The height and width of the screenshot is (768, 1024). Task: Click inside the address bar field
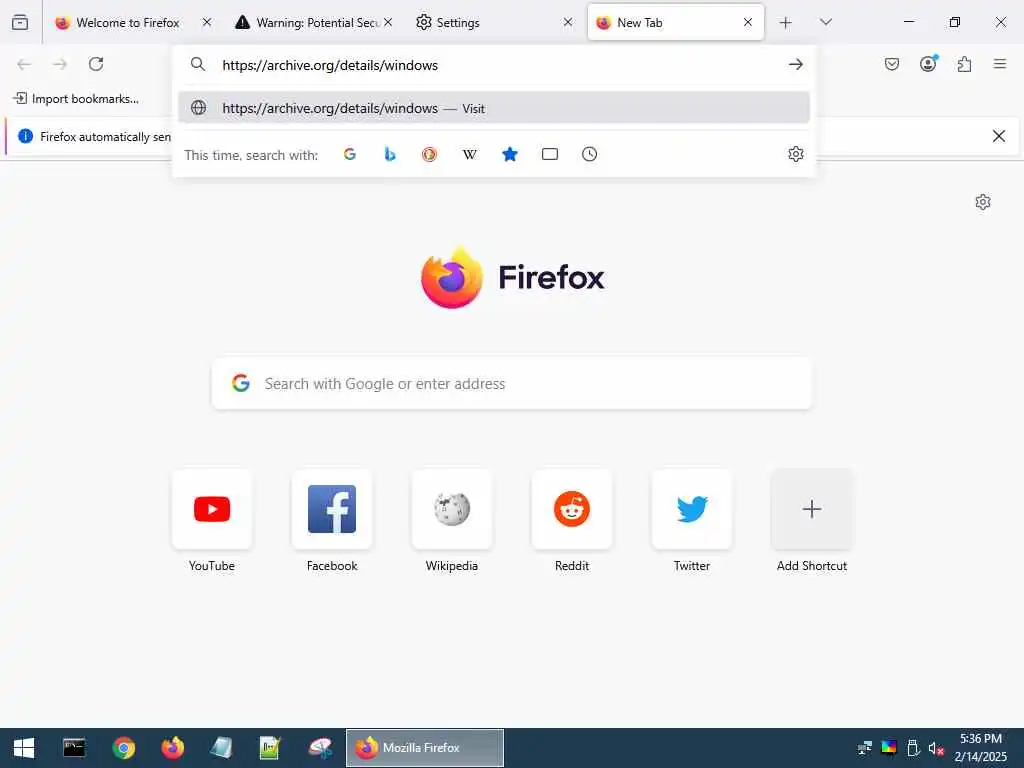point(496,65)
